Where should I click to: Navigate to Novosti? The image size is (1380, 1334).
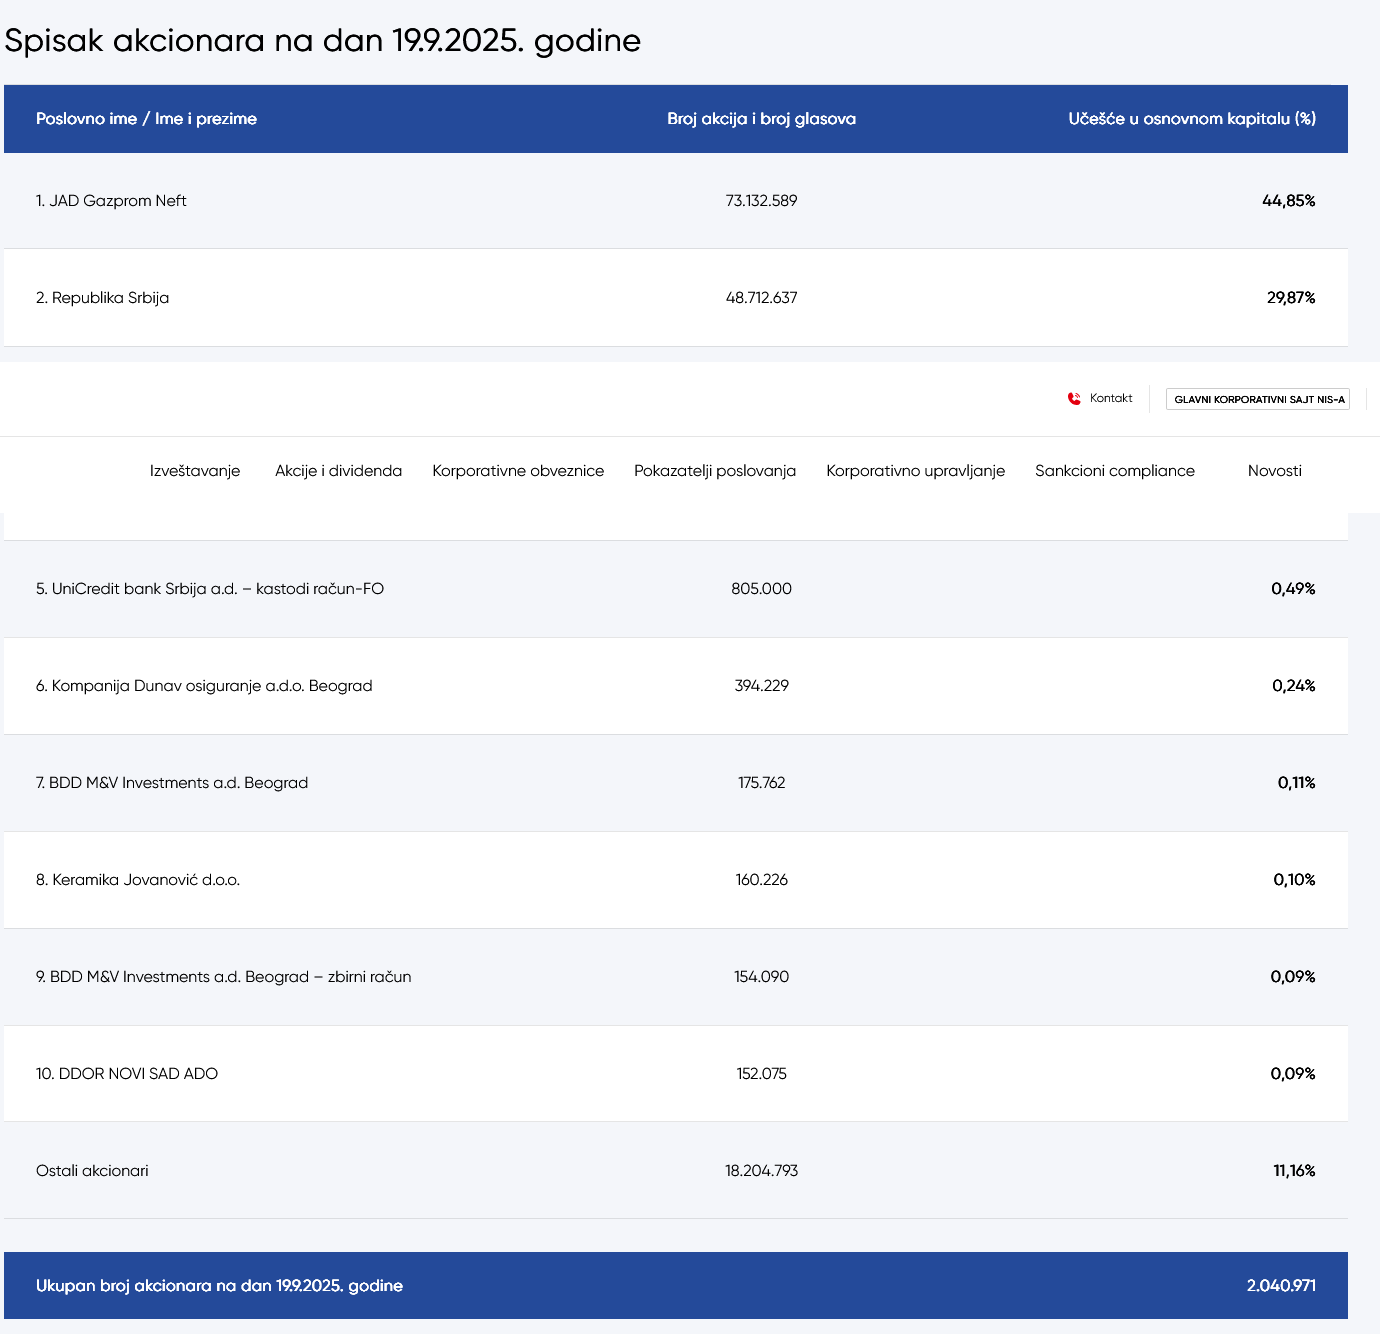tap(1274, 470)
